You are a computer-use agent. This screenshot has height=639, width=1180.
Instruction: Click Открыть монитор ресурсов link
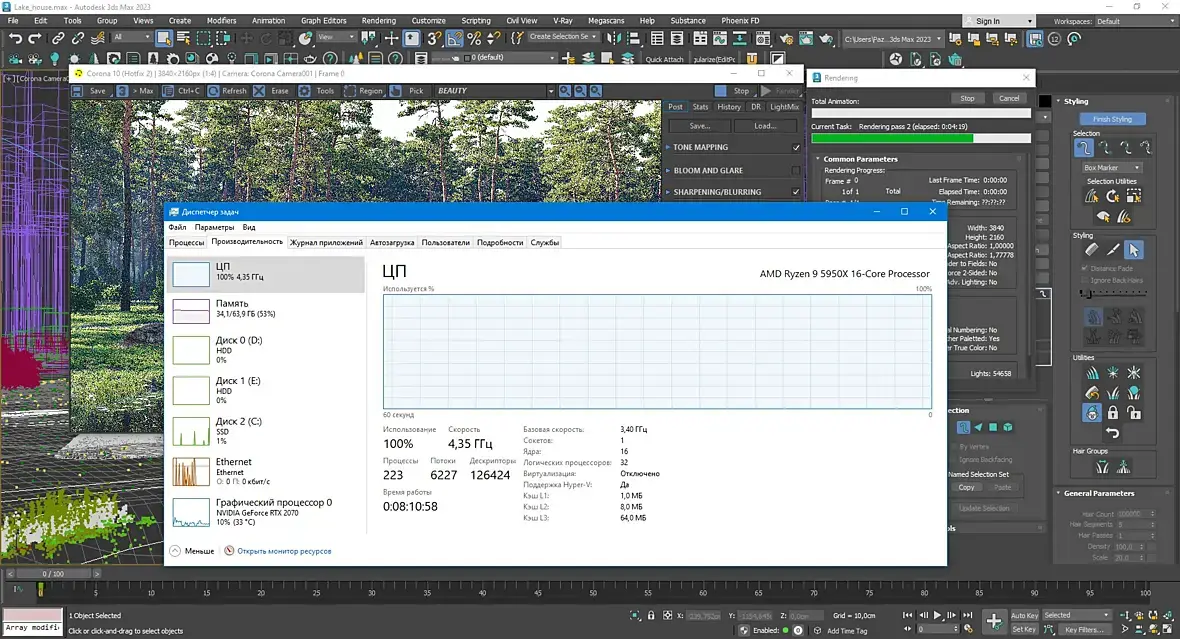point(283,551)
